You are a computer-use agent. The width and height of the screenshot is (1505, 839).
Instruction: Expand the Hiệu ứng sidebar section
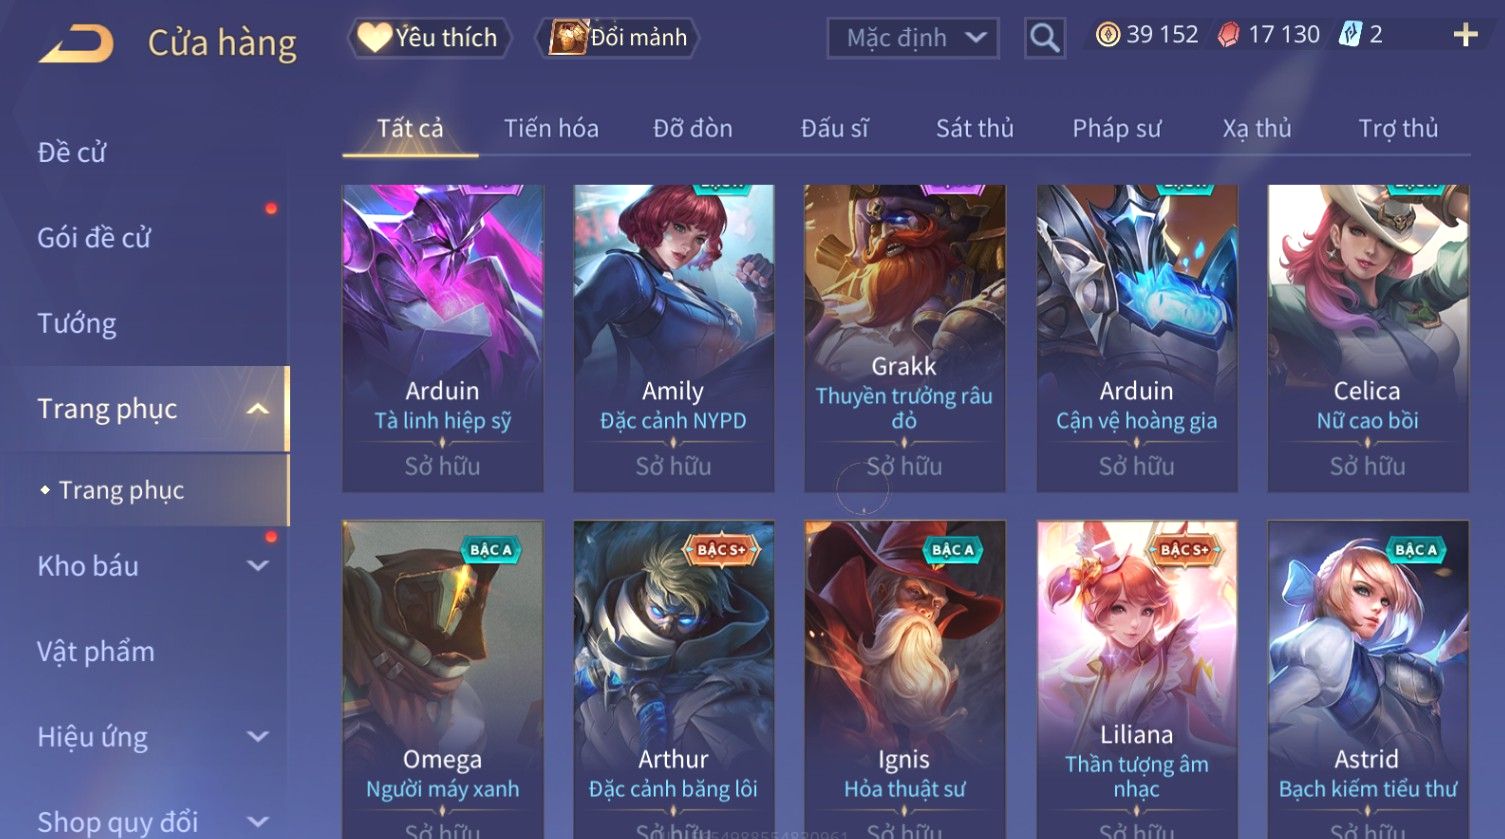[x=258, y=737]
